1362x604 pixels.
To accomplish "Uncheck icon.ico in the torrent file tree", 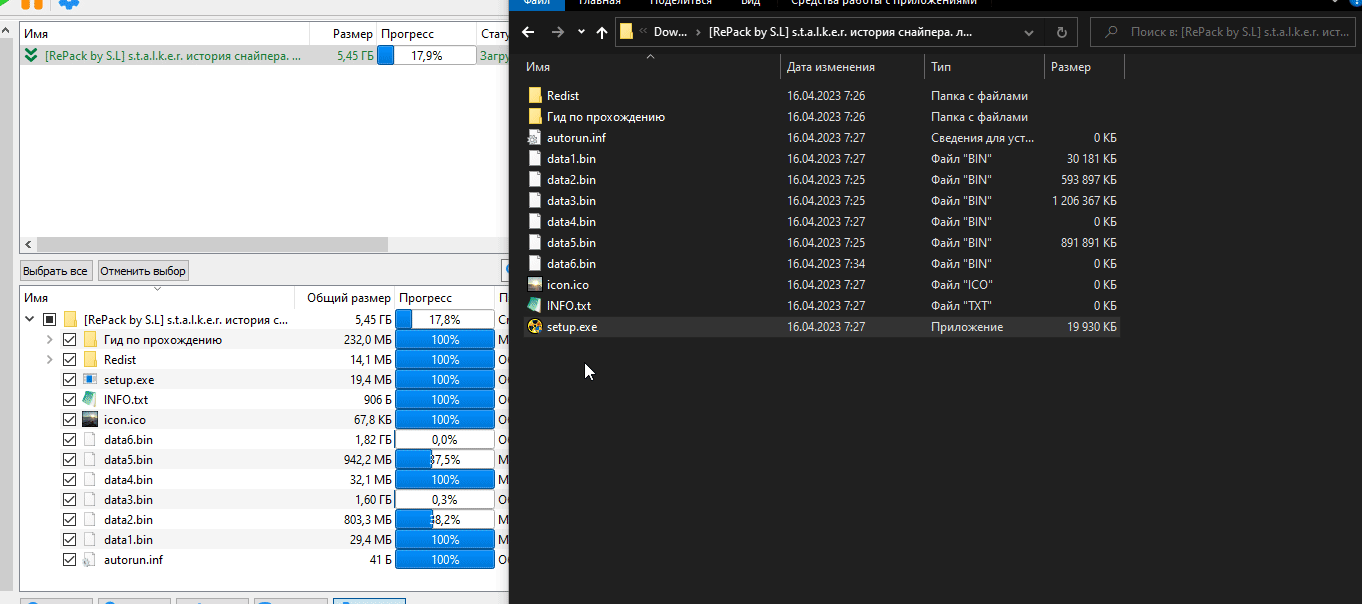I will point(69,420).
